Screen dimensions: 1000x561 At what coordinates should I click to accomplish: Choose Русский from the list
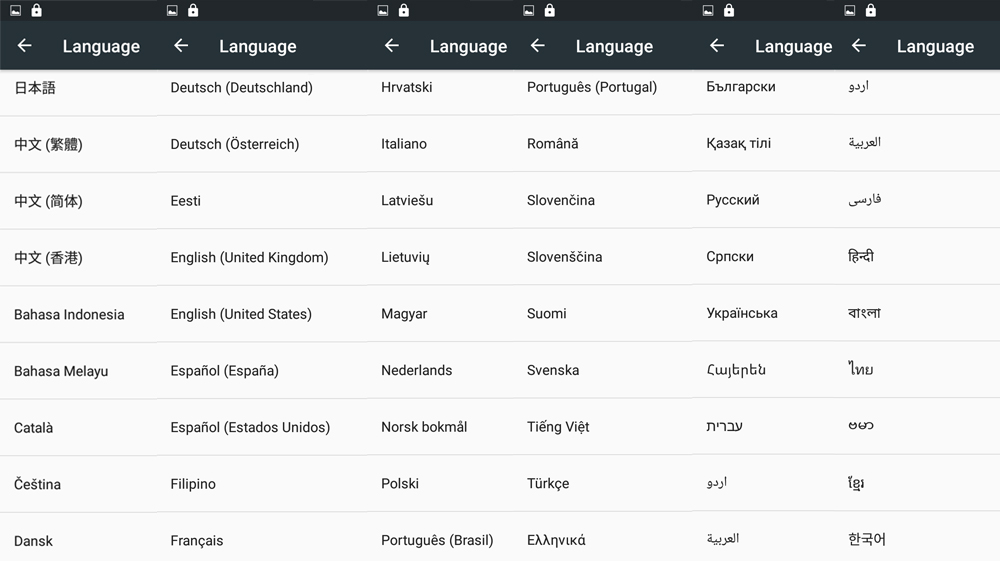[733, 200]
